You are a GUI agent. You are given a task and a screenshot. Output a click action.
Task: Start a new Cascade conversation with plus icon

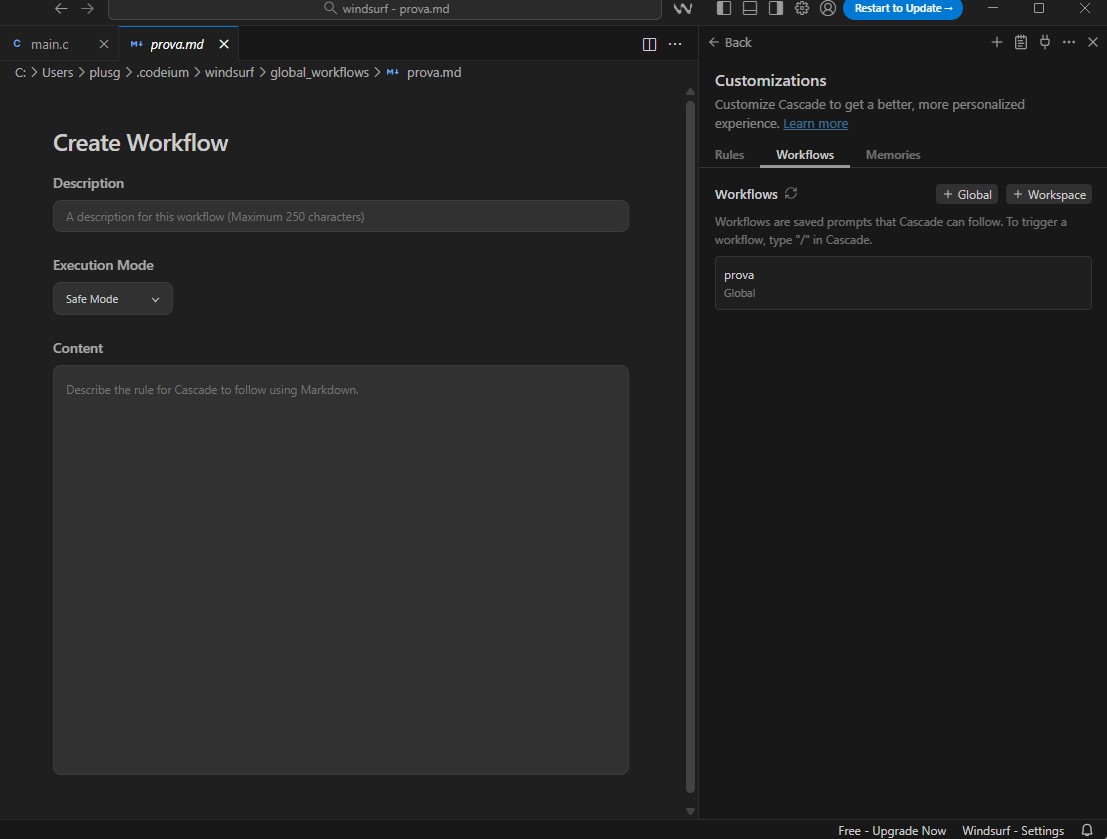pyautogui.click(x=996, y=42)
